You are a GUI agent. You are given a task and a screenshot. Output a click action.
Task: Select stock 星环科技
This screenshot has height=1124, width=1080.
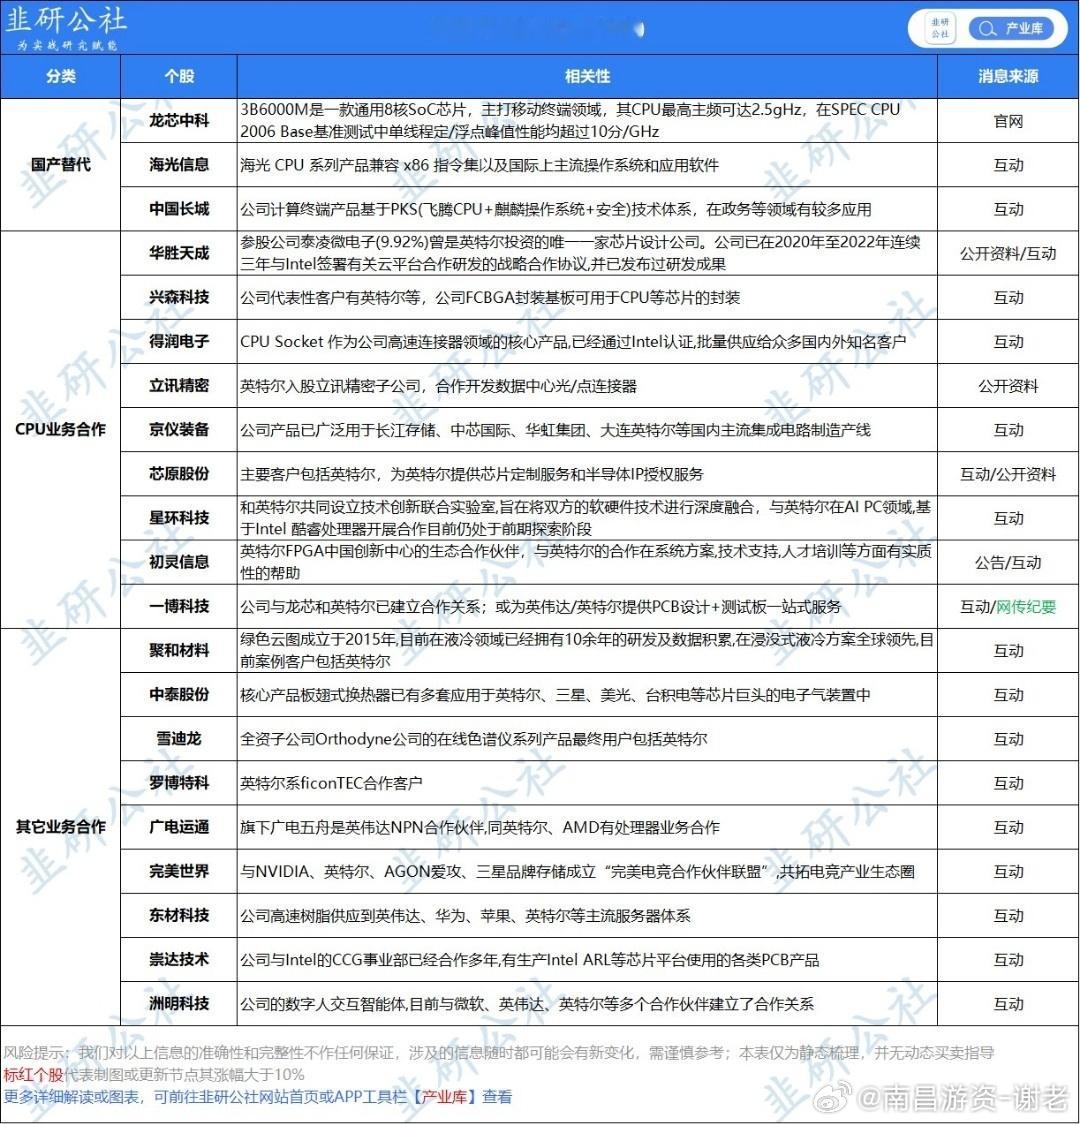[179, 518]
